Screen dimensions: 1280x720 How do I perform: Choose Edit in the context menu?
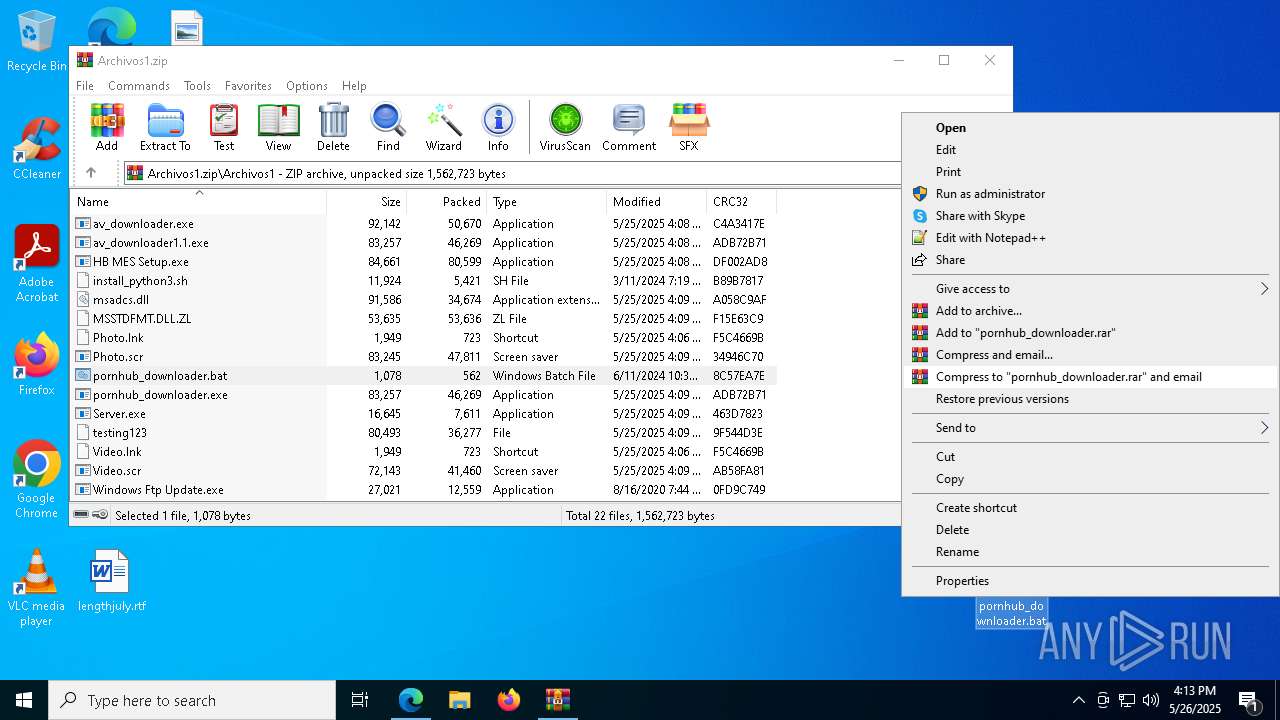(1090, 150)
